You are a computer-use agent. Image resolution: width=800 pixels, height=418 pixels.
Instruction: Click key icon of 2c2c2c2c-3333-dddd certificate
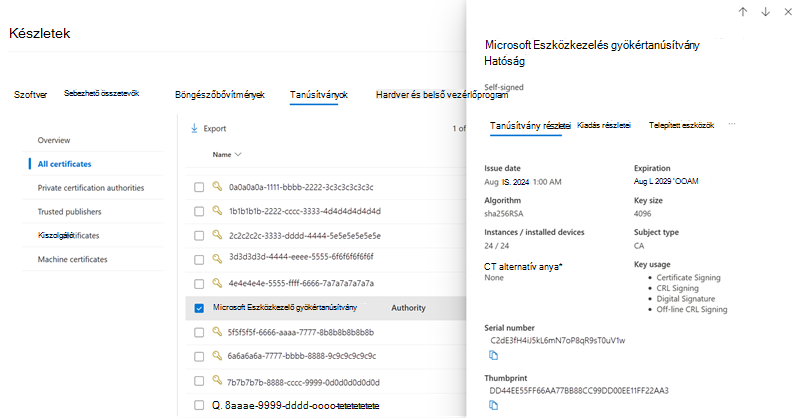click(217, 234)
